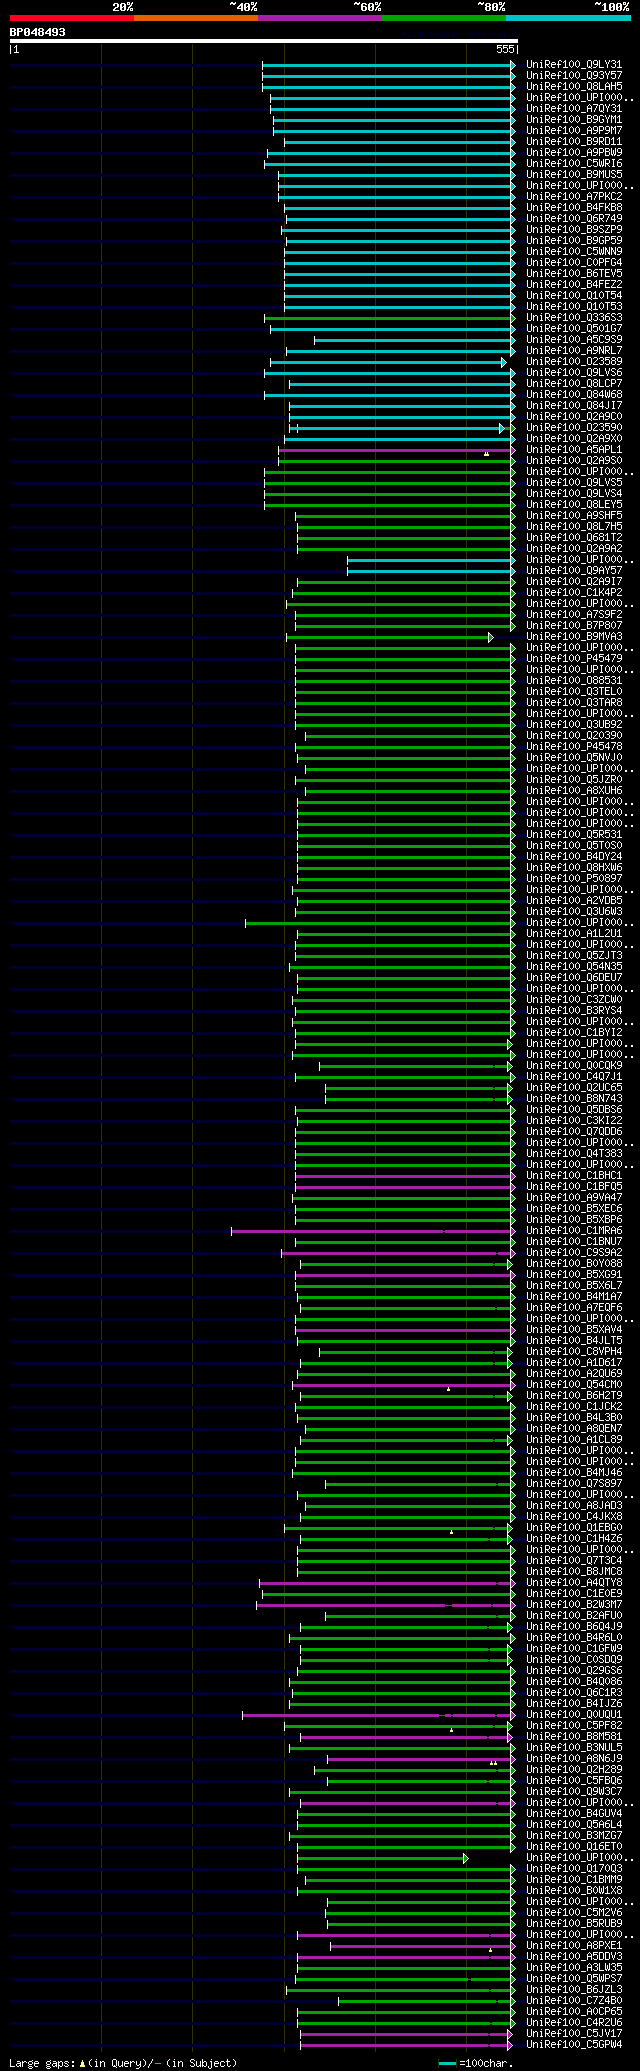Select hit label UniRef100_B9MUS5
Image resolution: width=640 pixels, height=2071 pixels.
[576, 175]
